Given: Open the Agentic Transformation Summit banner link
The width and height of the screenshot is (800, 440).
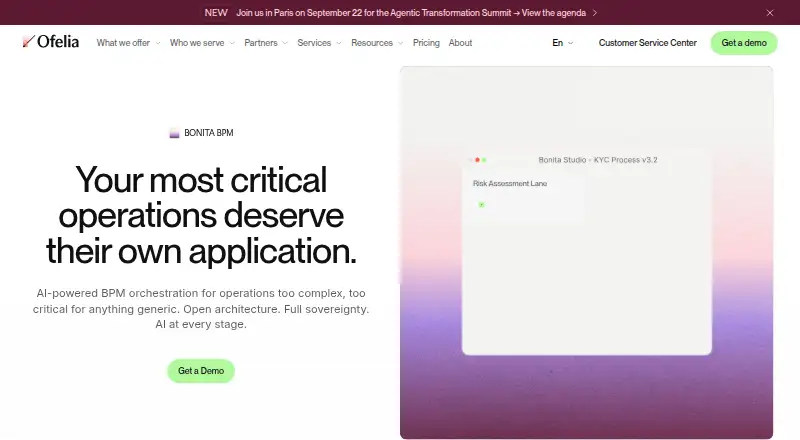Looking at the screenshot, I should click(411, 13).
